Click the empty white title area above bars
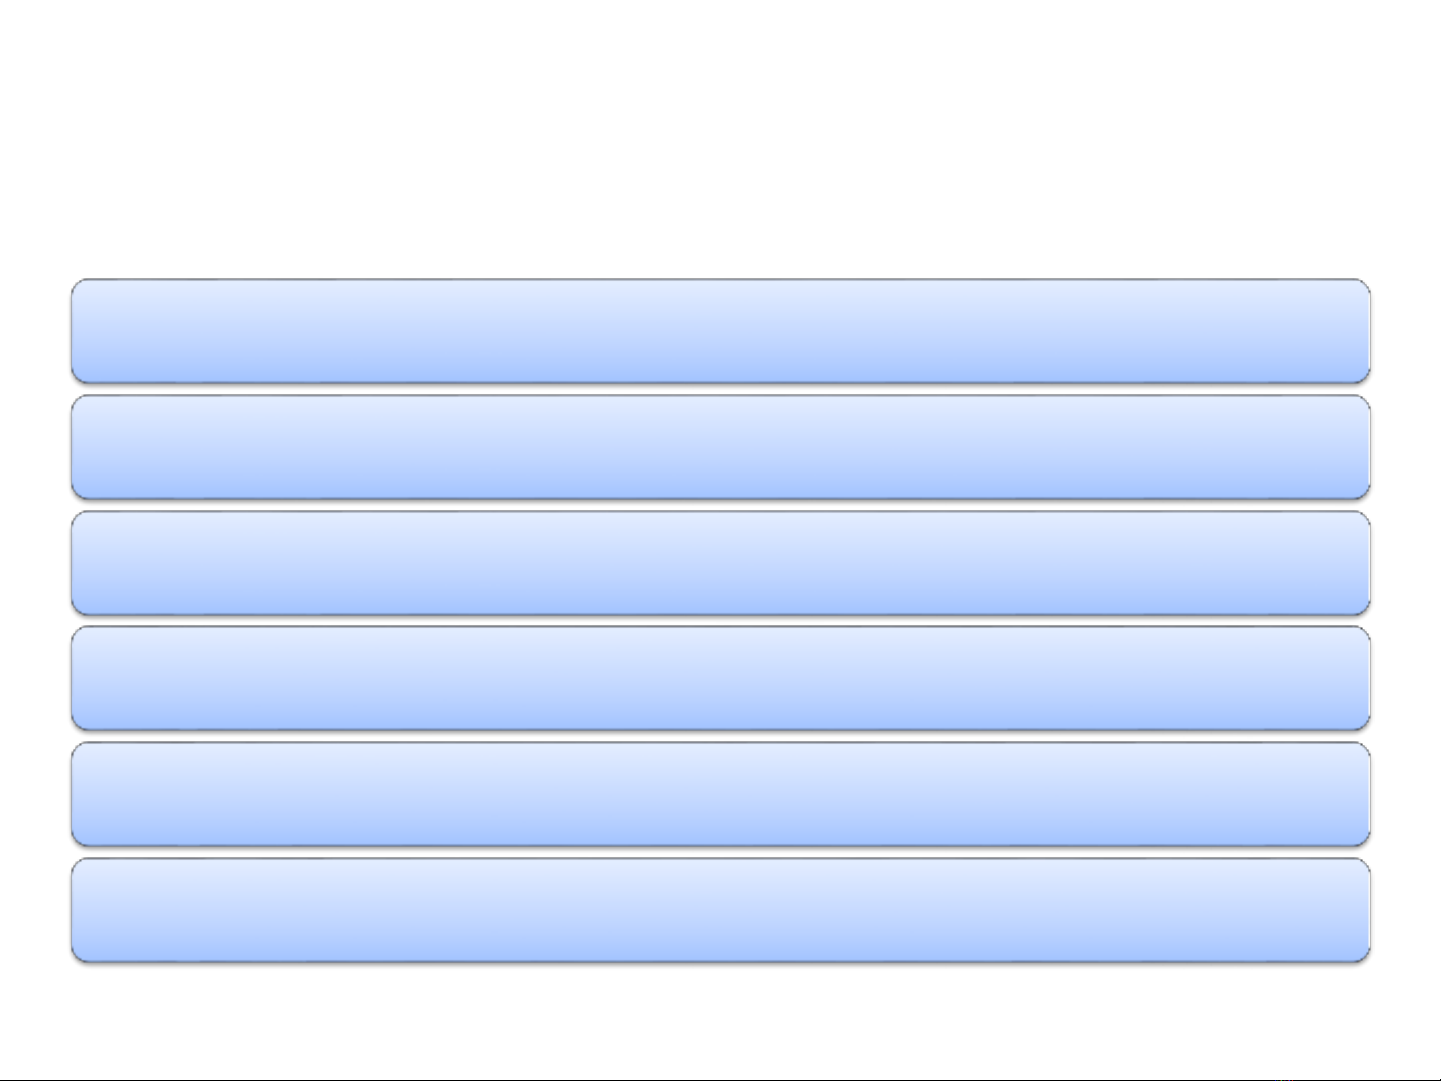The width and height of the screenshot is (1441, 1081). point(720,135)
